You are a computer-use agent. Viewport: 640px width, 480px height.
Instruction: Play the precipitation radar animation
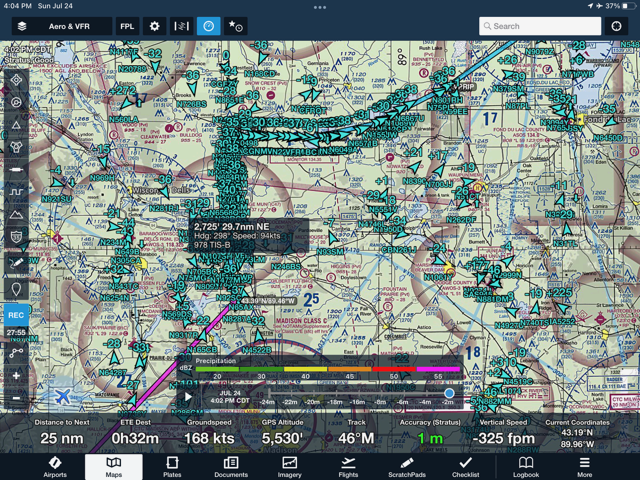point(188,397)
